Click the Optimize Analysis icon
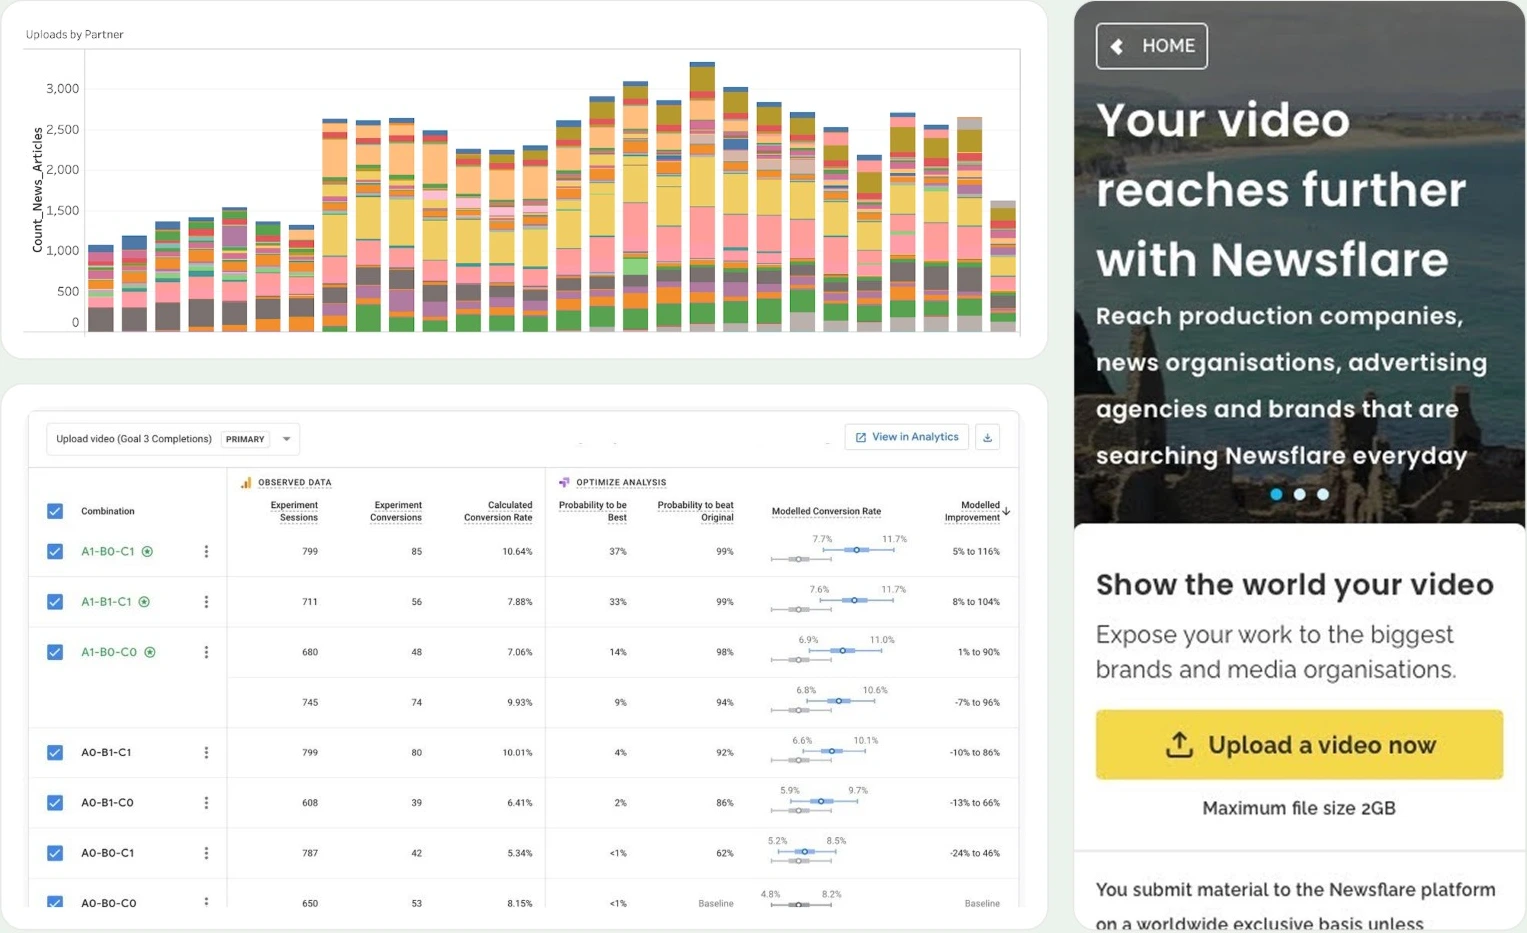1527x933 pixels. click(564, 482)
